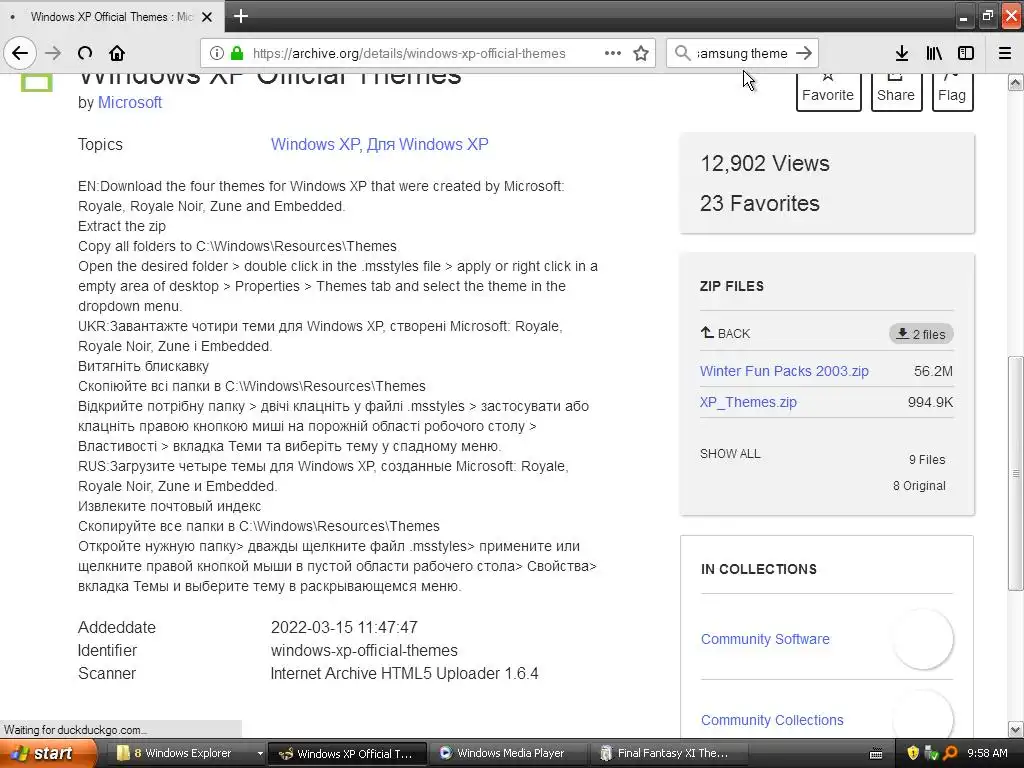Click the 8 Original text
1024x768 pixels.
point(919,486)
